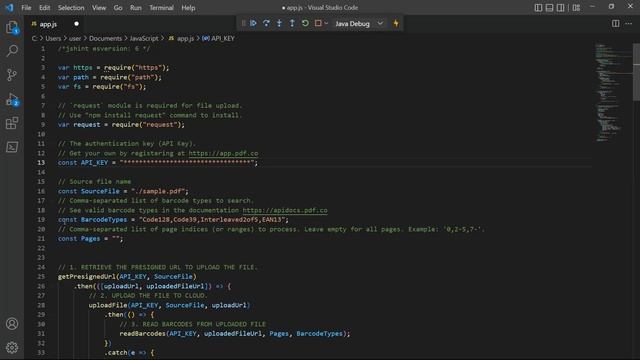This screenshot has height=360, width=640.
Task: Select the app.js editor tab
Action: tap(55, 24)
